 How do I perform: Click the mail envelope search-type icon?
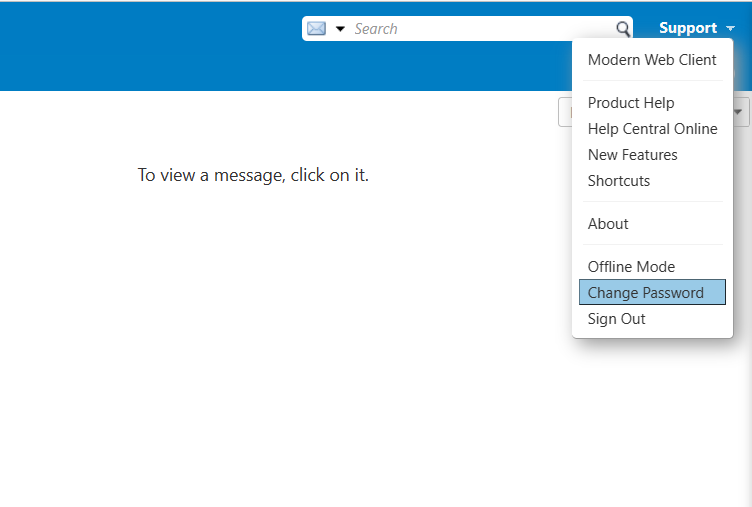tap(316, 29)
